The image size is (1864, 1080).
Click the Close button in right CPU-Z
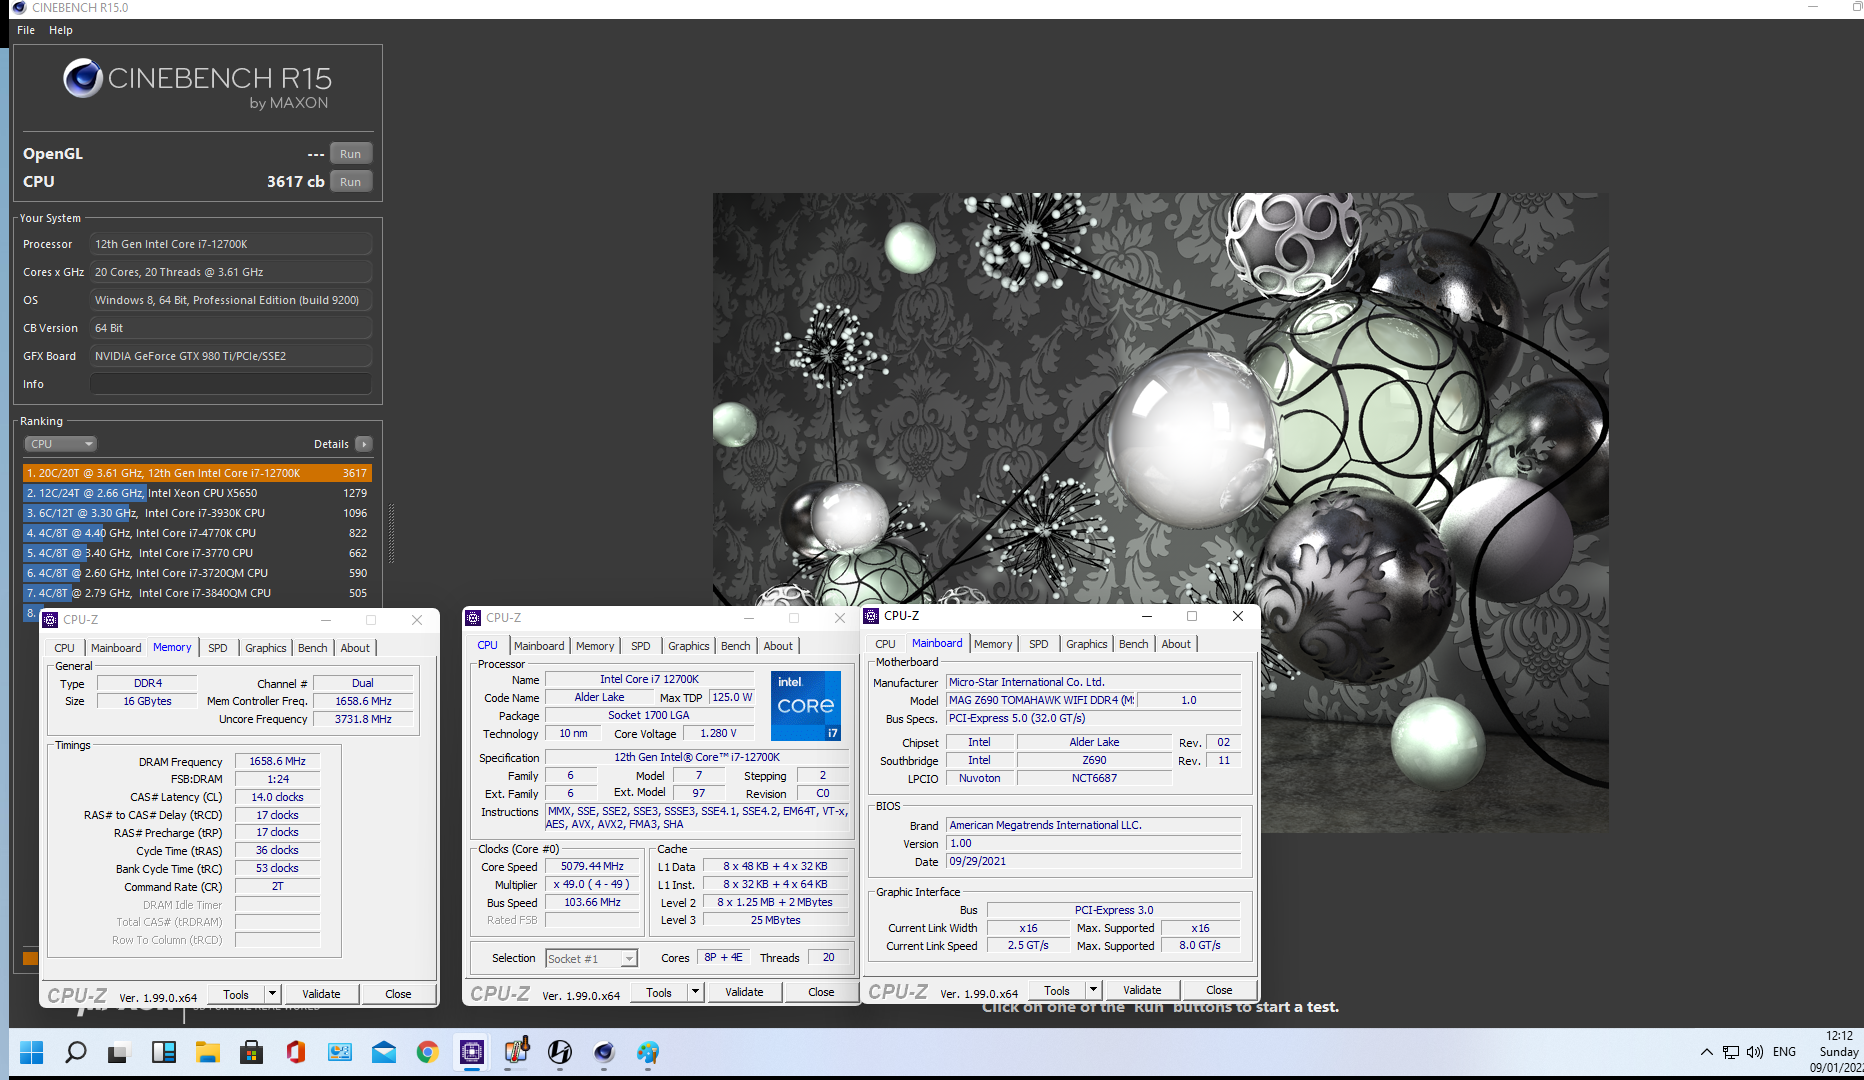click(1219, 990)
